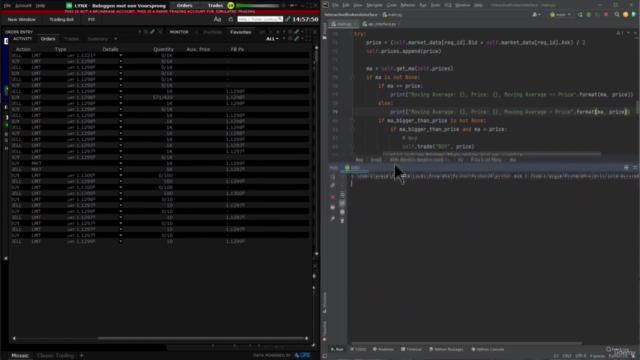Expand details arrow for 571/429 quantity order row
The height and width of the screenshot is (360, 640).
pos(120,97)
